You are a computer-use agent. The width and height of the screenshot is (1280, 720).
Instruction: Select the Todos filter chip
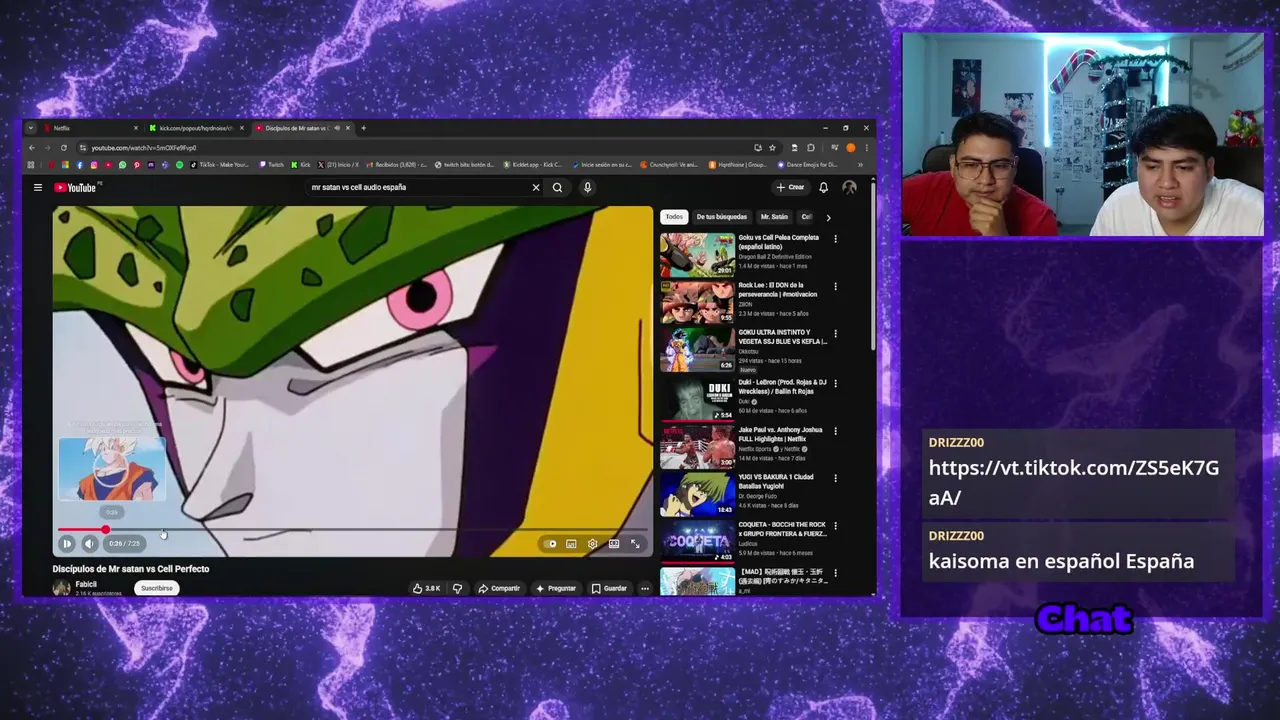pos(674,217)
